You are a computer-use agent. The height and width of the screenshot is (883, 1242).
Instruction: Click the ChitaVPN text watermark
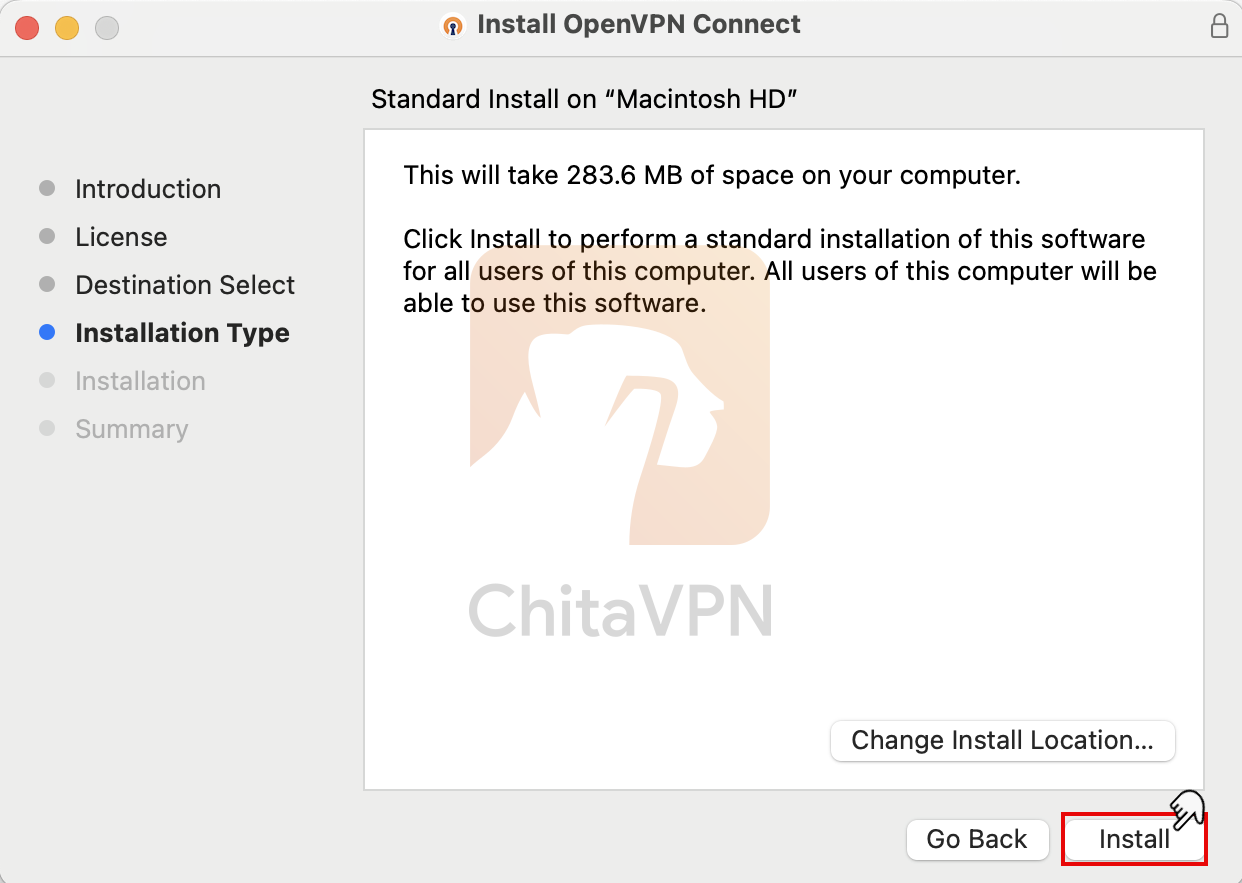click(x=620, y=610)
